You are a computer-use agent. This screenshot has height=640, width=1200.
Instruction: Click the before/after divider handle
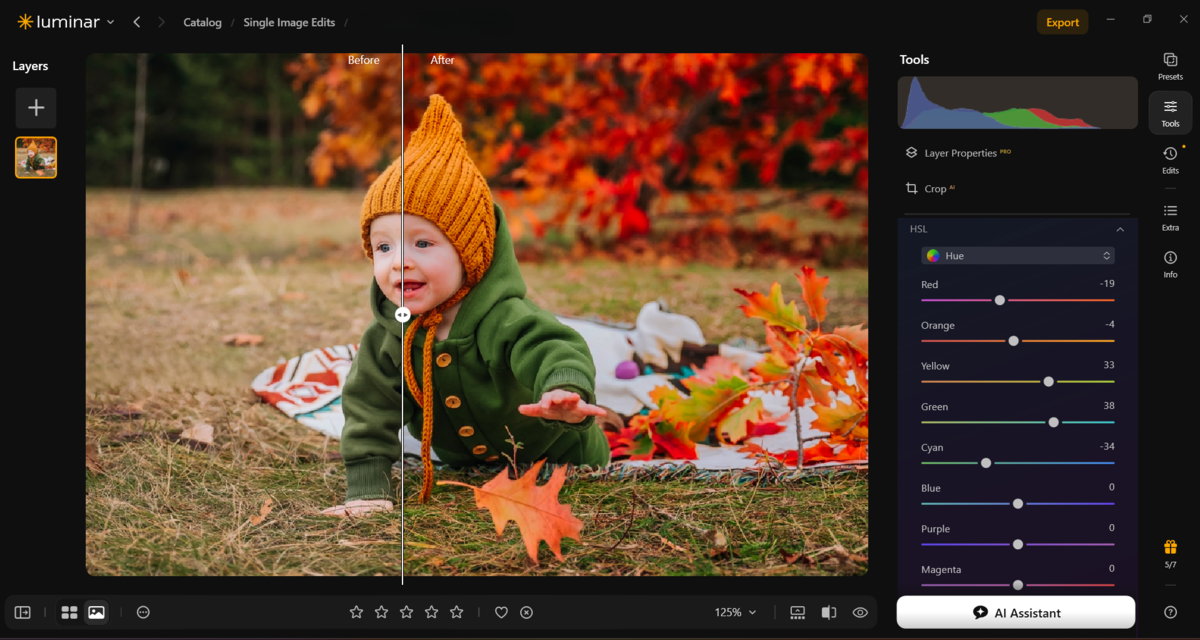pos(402,314)
